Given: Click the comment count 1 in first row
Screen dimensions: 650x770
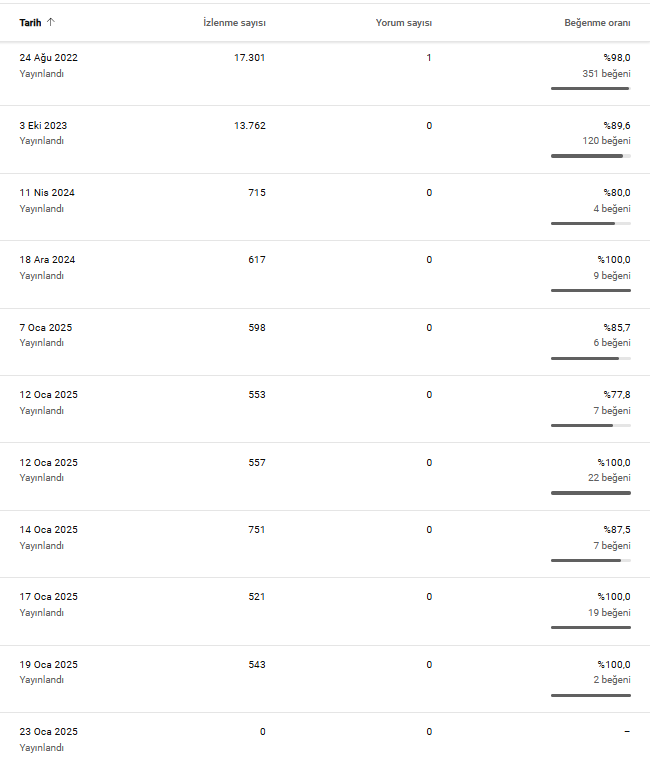Looking at the screenshot, I should (429, 57).
